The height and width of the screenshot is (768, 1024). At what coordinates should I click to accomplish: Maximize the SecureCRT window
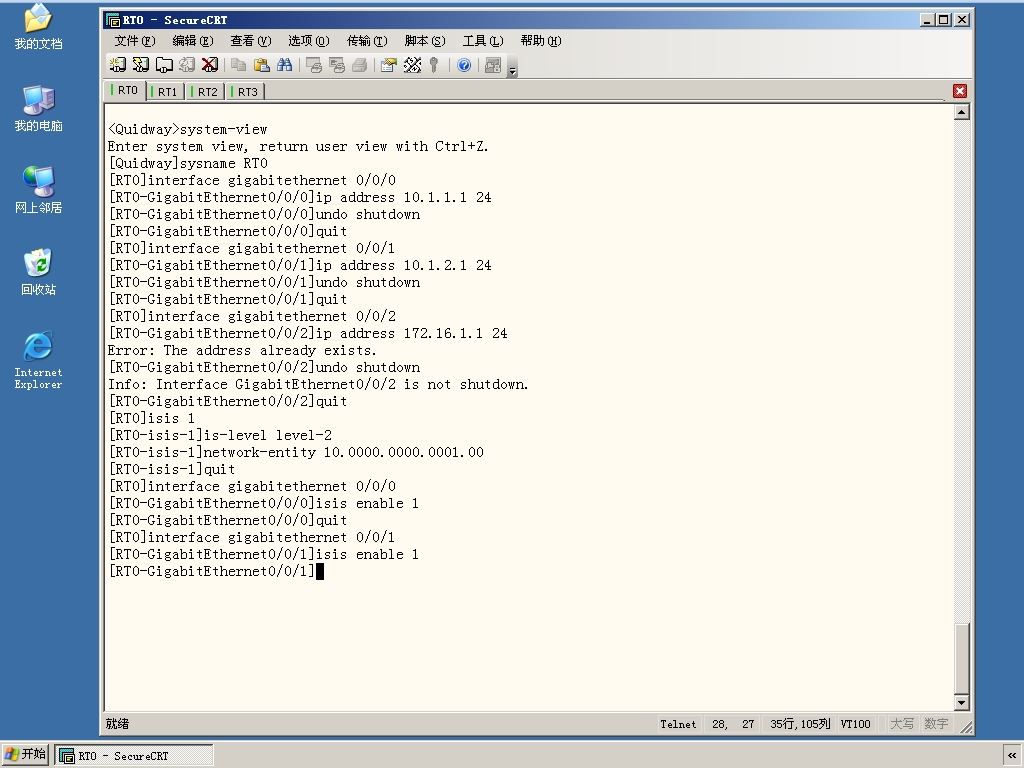coord(944,20)
